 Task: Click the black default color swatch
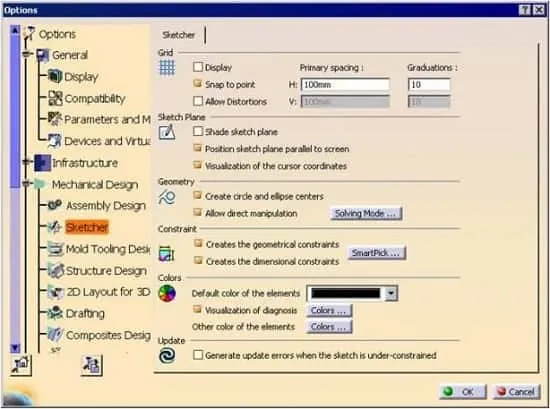[346, 293]
